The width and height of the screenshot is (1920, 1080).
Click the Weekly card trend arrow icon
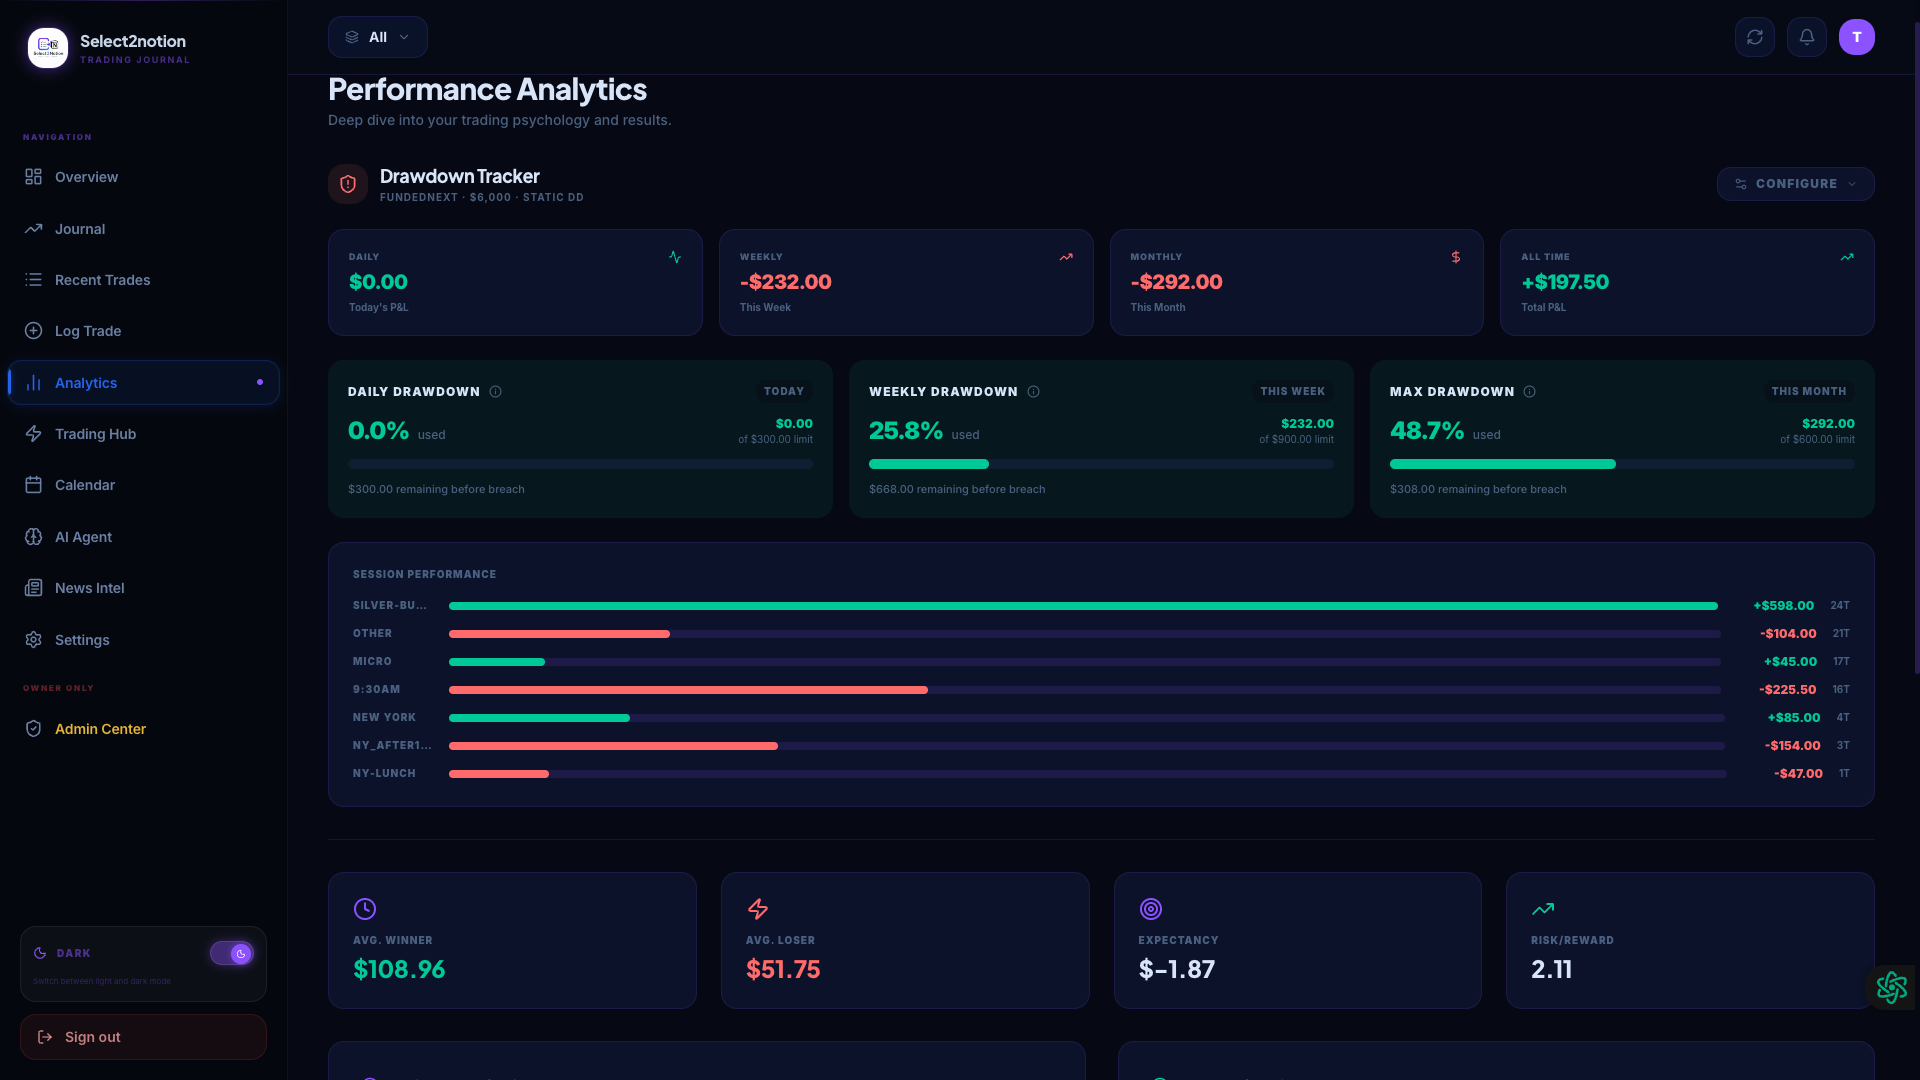(x=1066, y=257)
